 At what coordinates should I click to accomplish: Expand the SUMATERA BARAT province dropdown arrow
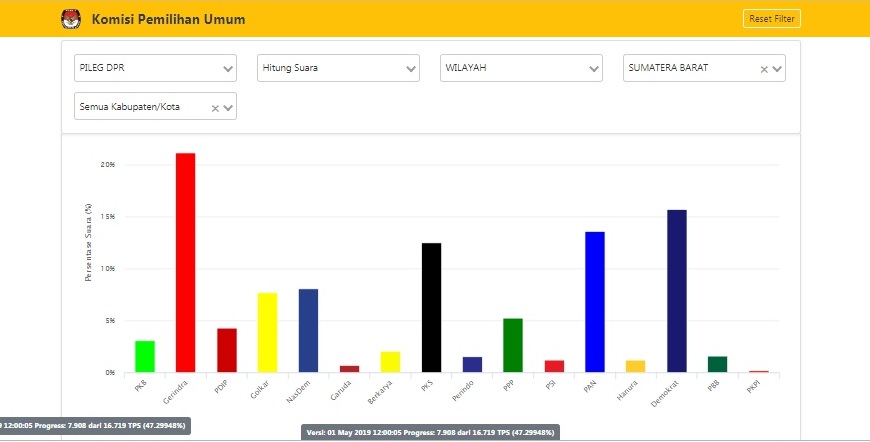tap(777, 70)
